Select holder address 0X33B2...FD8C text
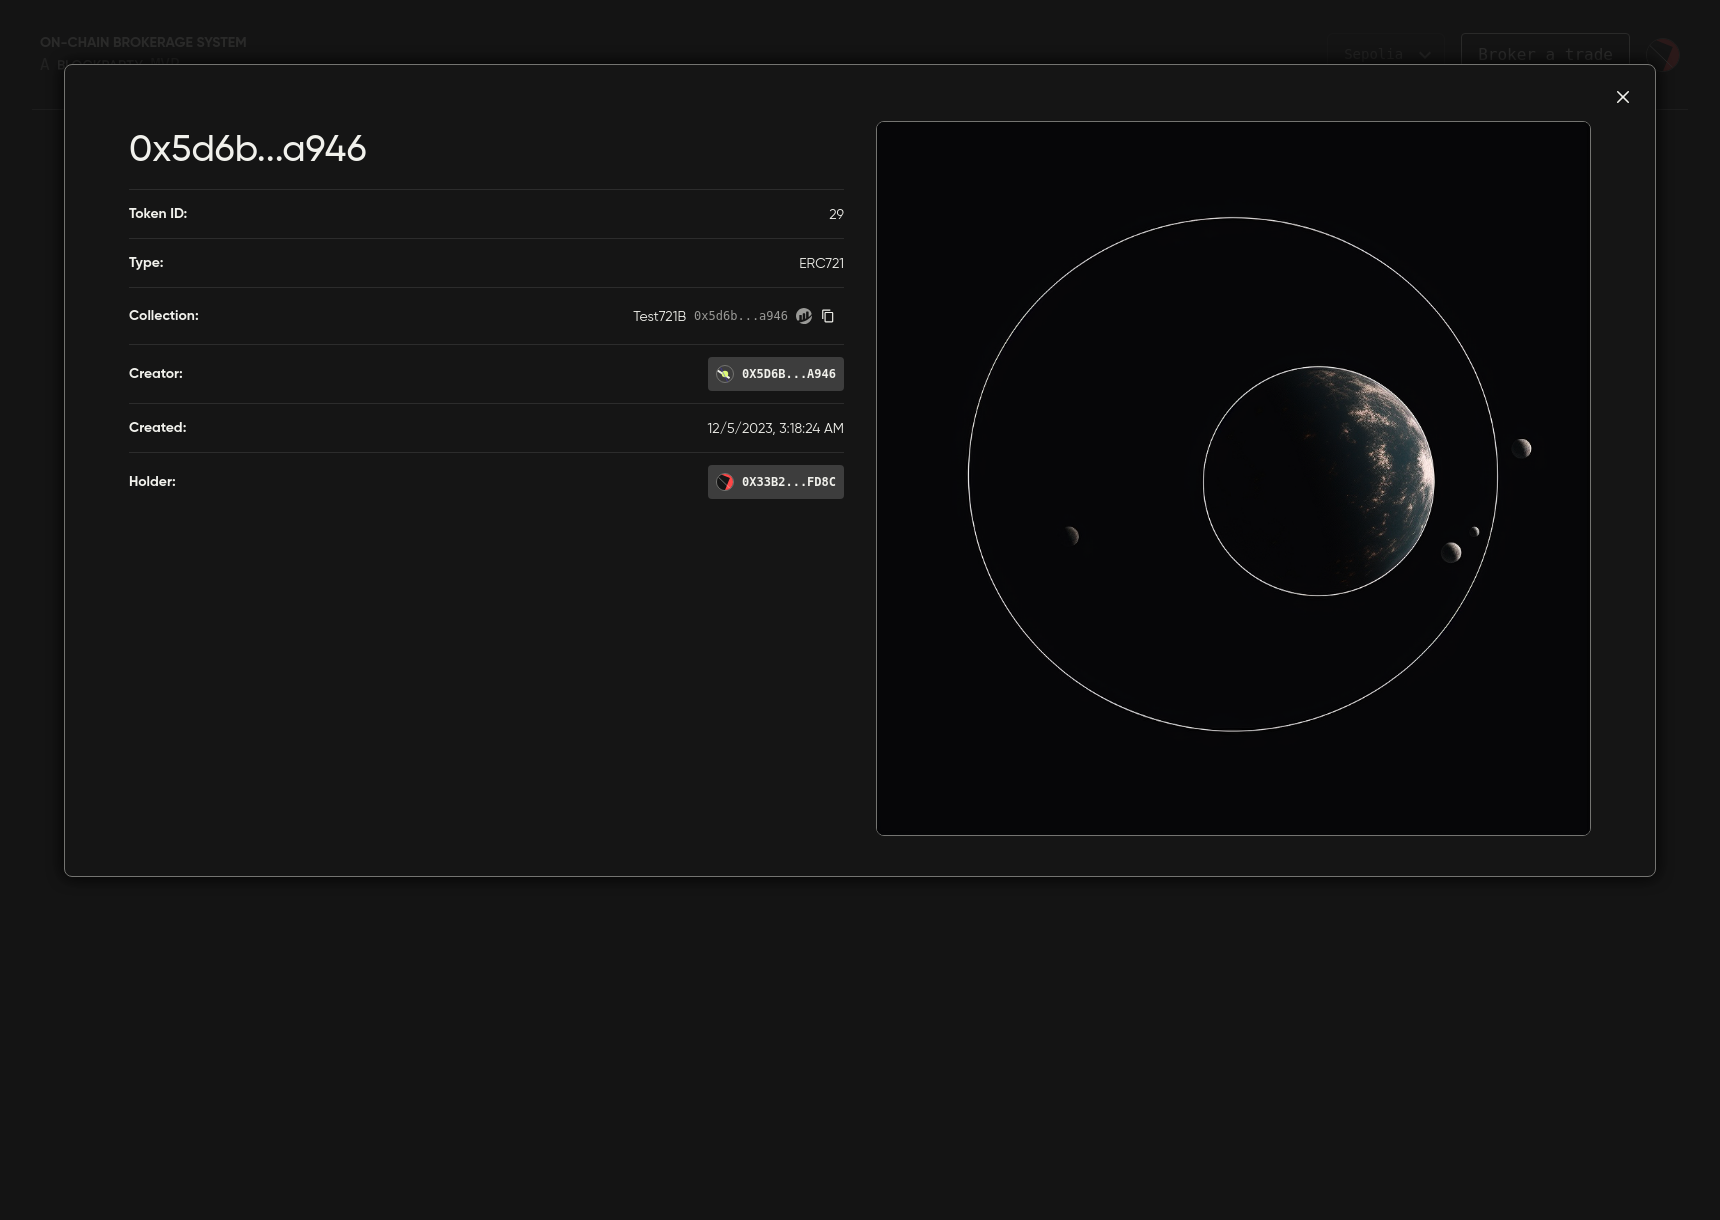1720x1220 pixels. [x=788, y=482]
